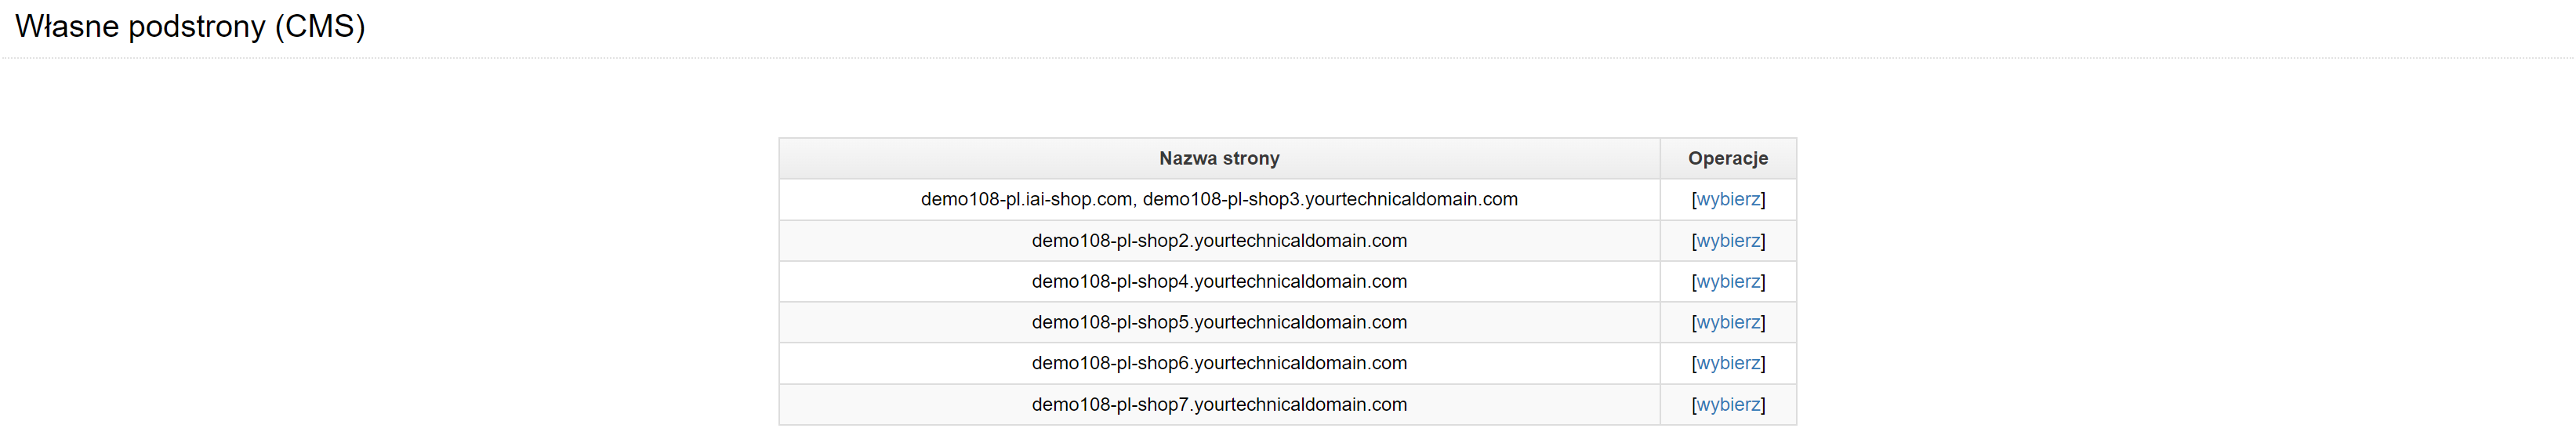Click the demo108-pl-shop2.yourtechnicaldomain.com page name
Screen dimensions: 2576x439
(x=1219, y=241)
